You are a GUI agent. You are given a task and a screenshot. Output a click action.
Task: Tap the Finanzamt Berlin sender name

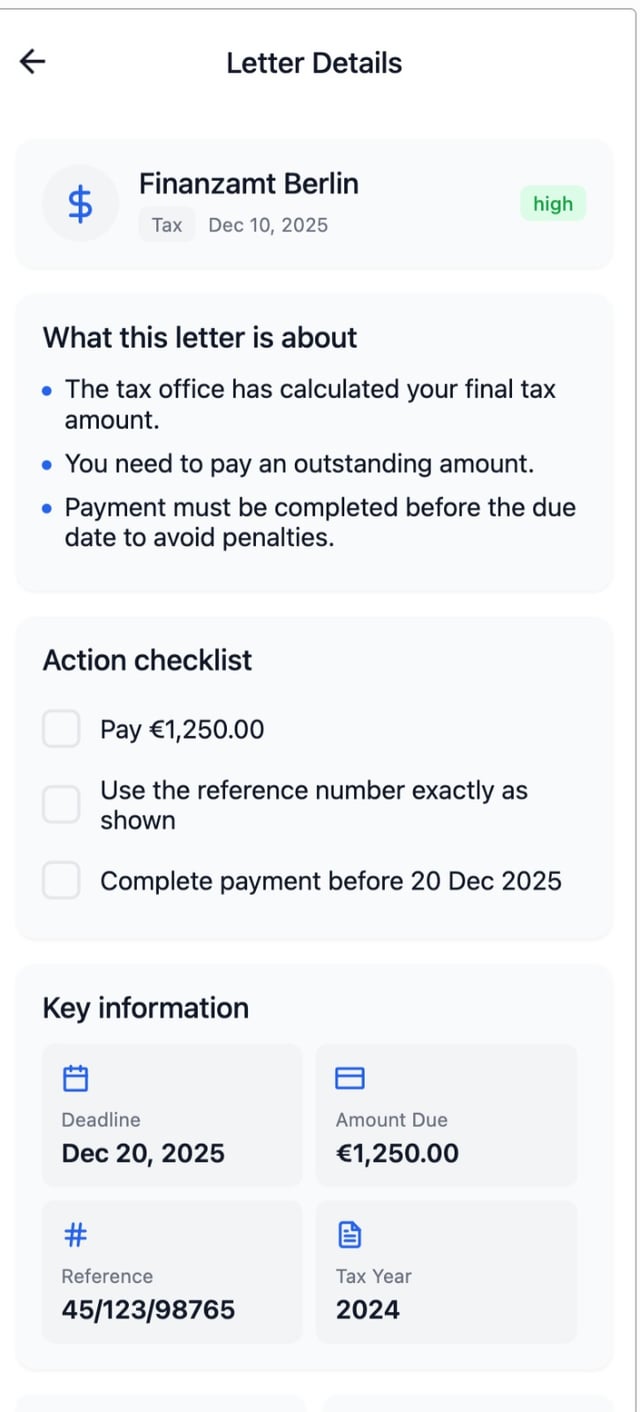(248, 184)
